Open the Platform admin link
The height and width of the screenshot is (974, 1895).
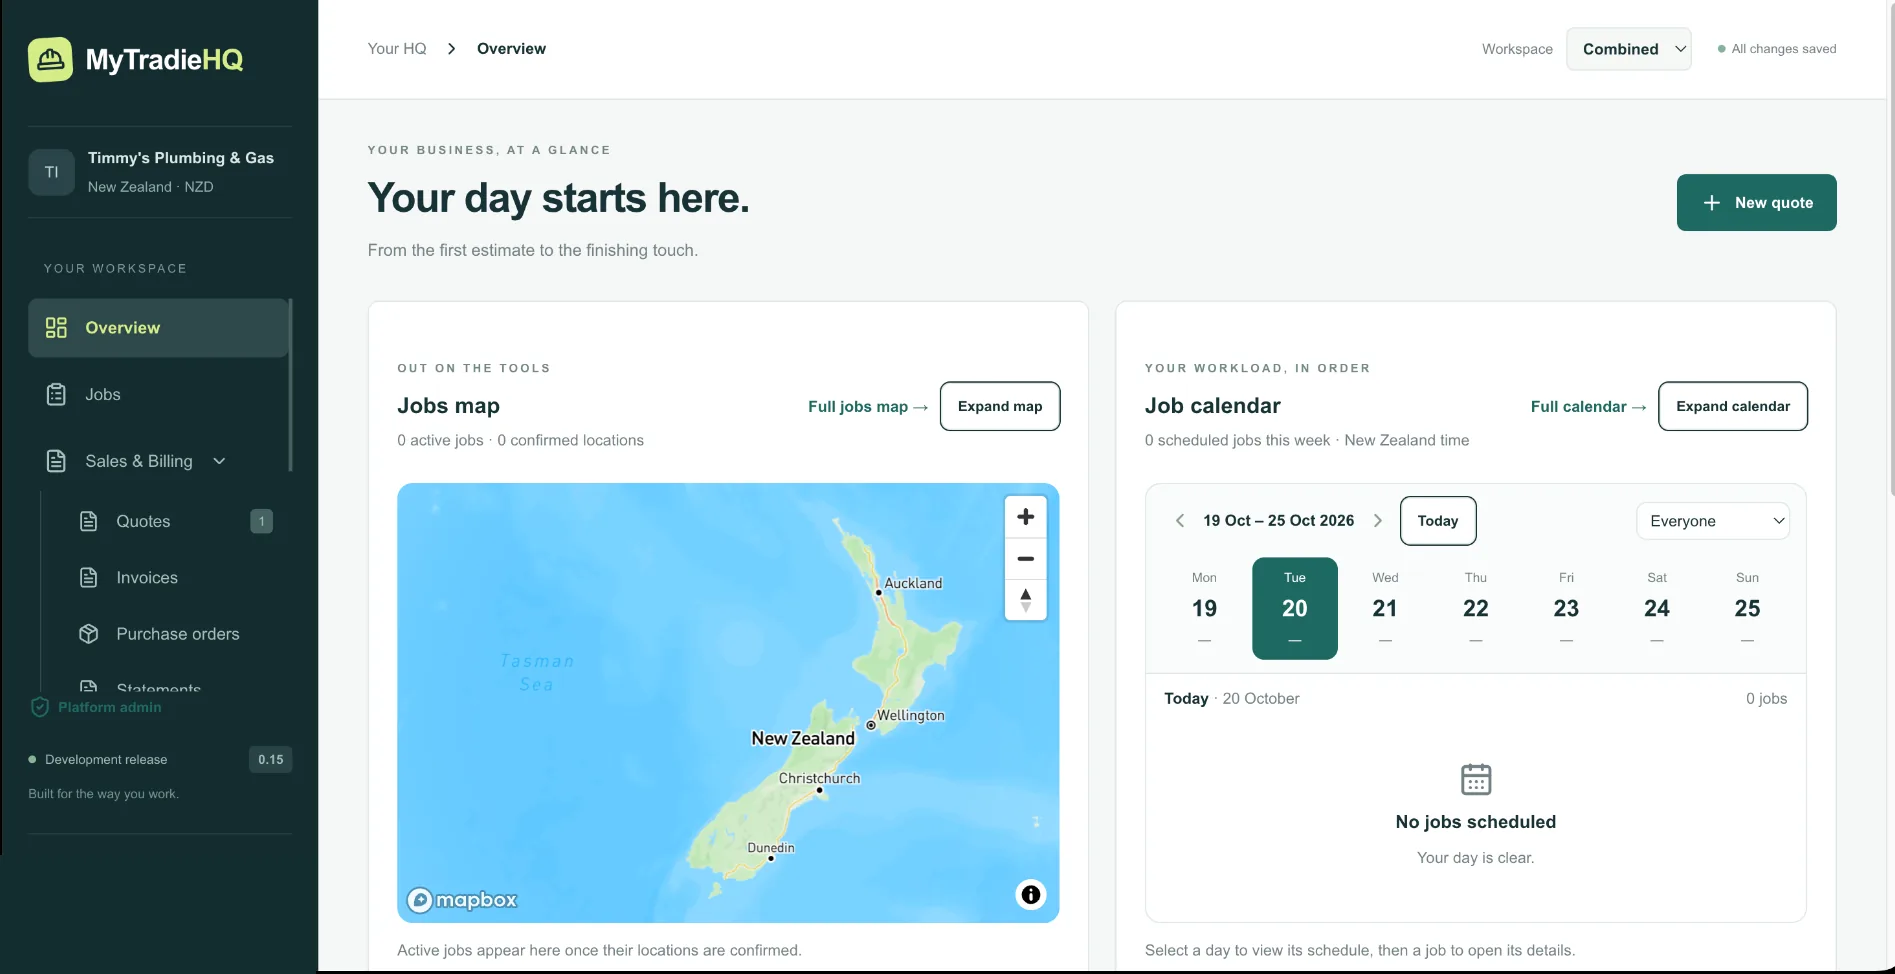(96, 707)
